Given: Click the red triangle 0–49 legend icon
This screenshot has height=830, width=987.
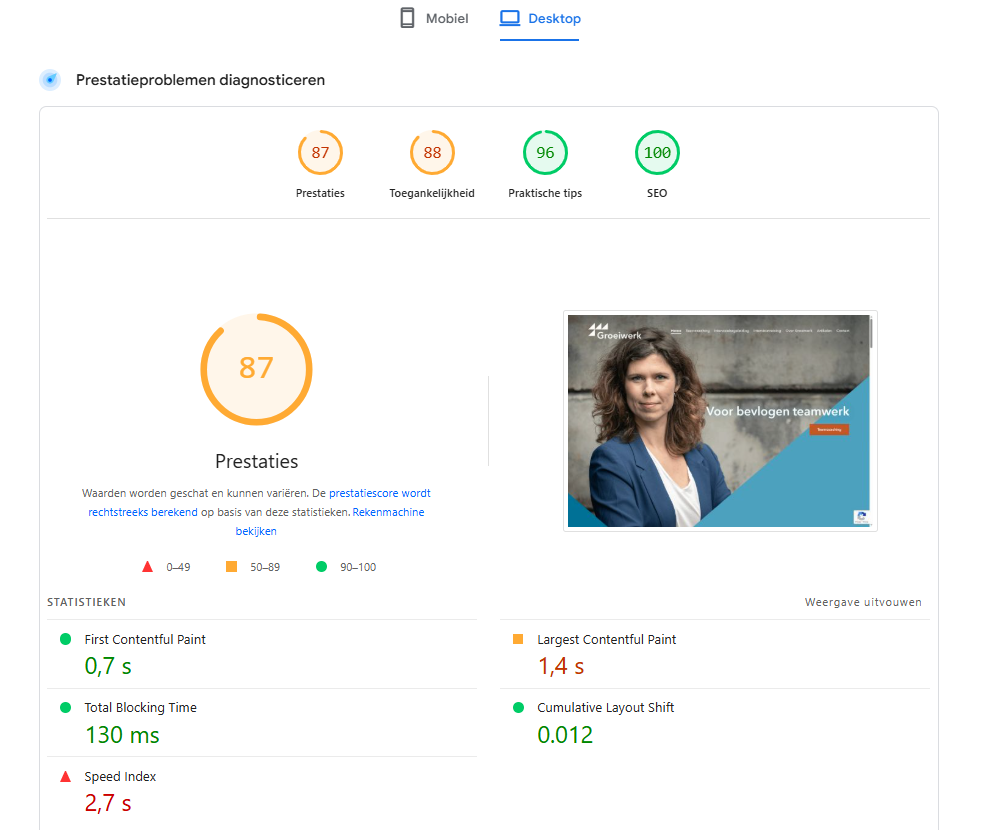Looking at the screenshot, I should [x=148, y=567].
